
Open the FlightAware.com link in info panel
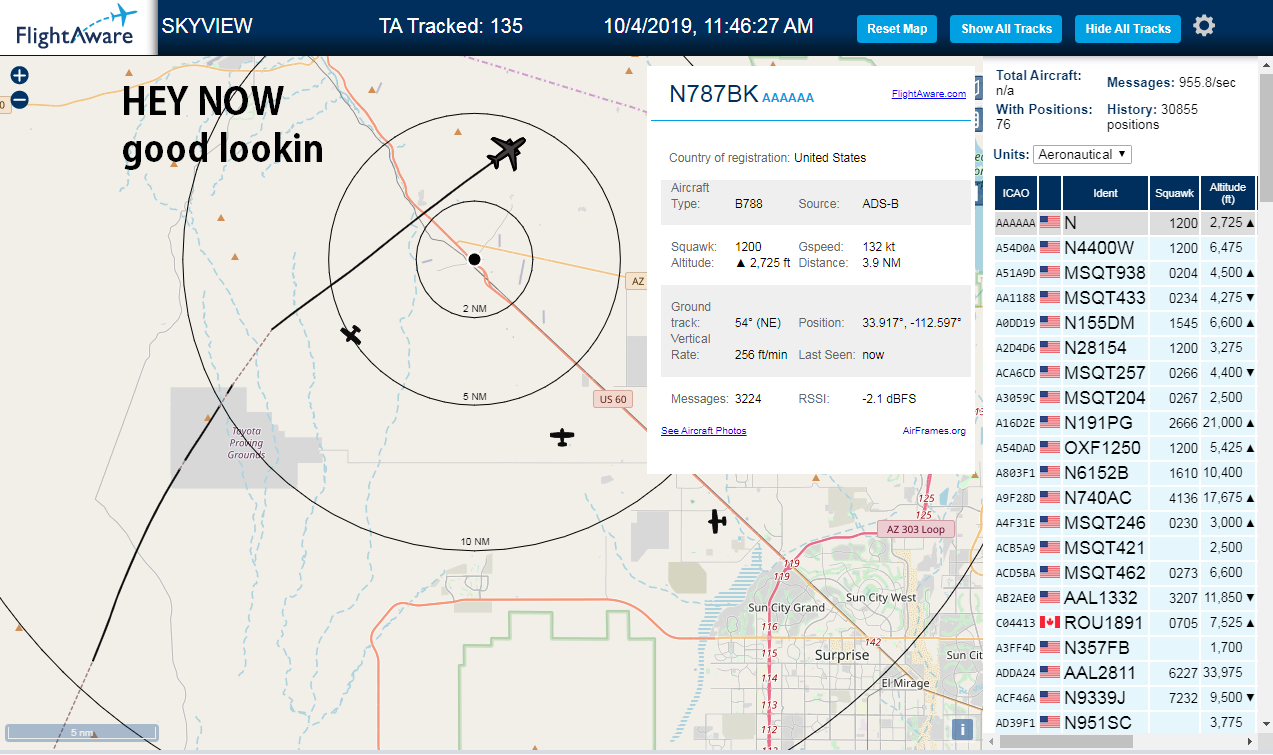[929, 94]
